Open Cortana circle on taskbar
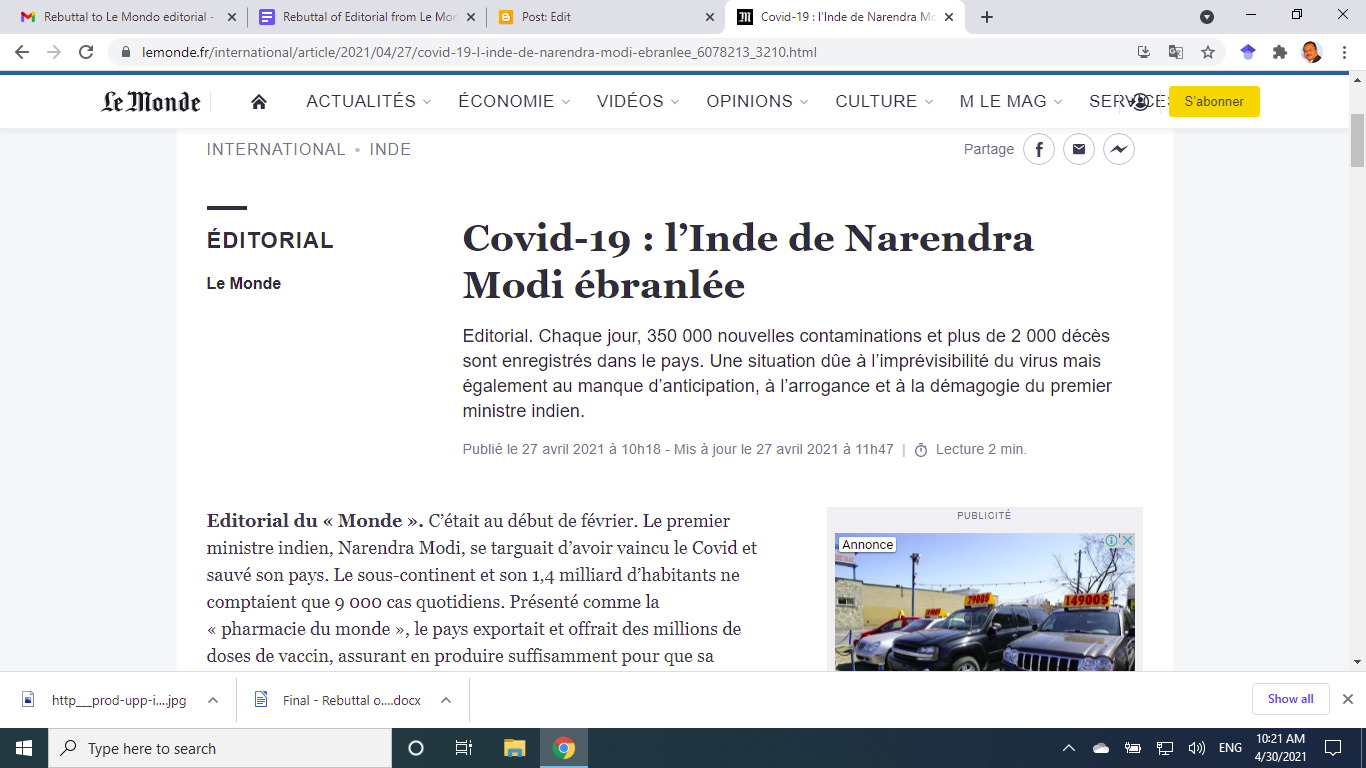 coord(416,748)
